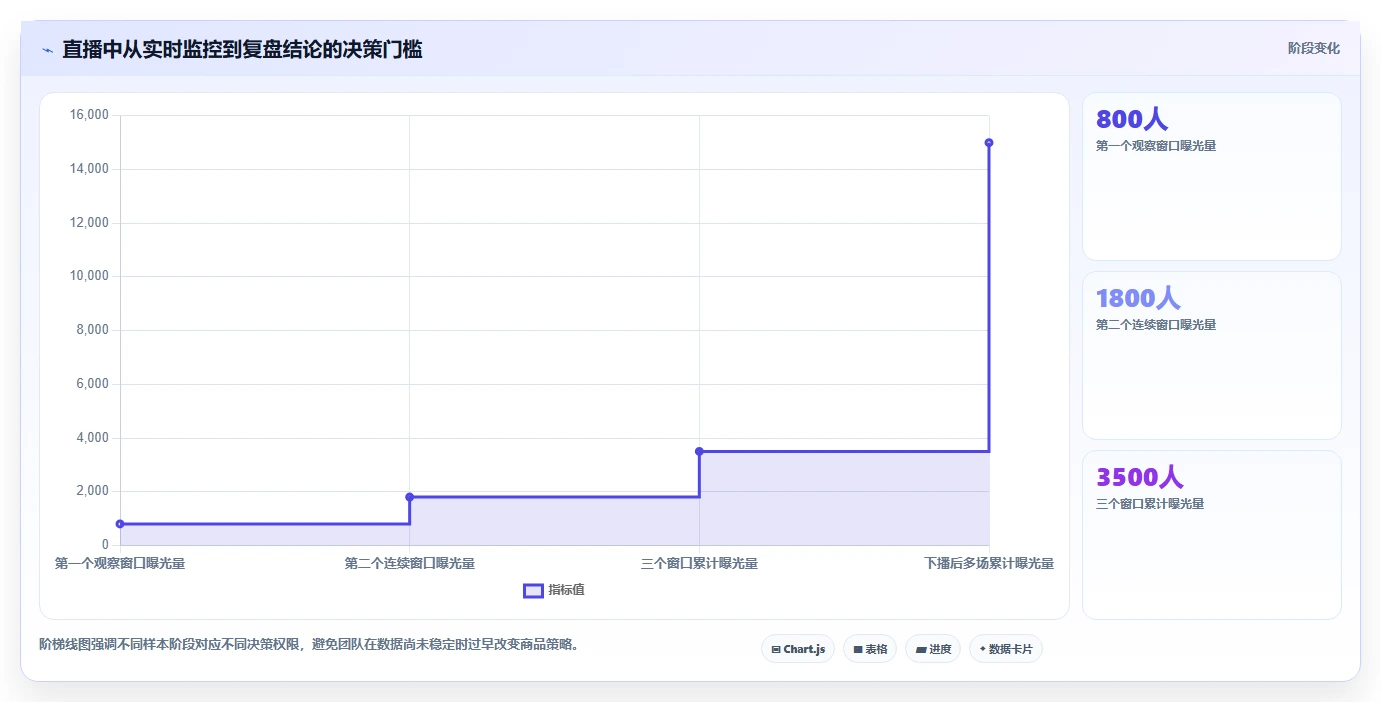Click the 1800人 data card value
Screen dimensions: 1381x702
coord(1138,298)
